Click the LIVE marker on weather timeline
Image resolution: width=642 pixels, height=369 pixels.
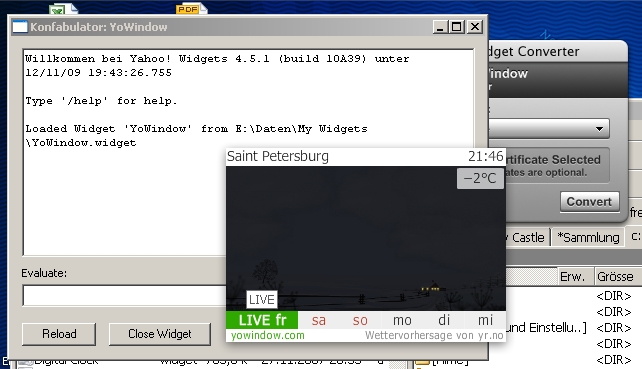point(262,299)
